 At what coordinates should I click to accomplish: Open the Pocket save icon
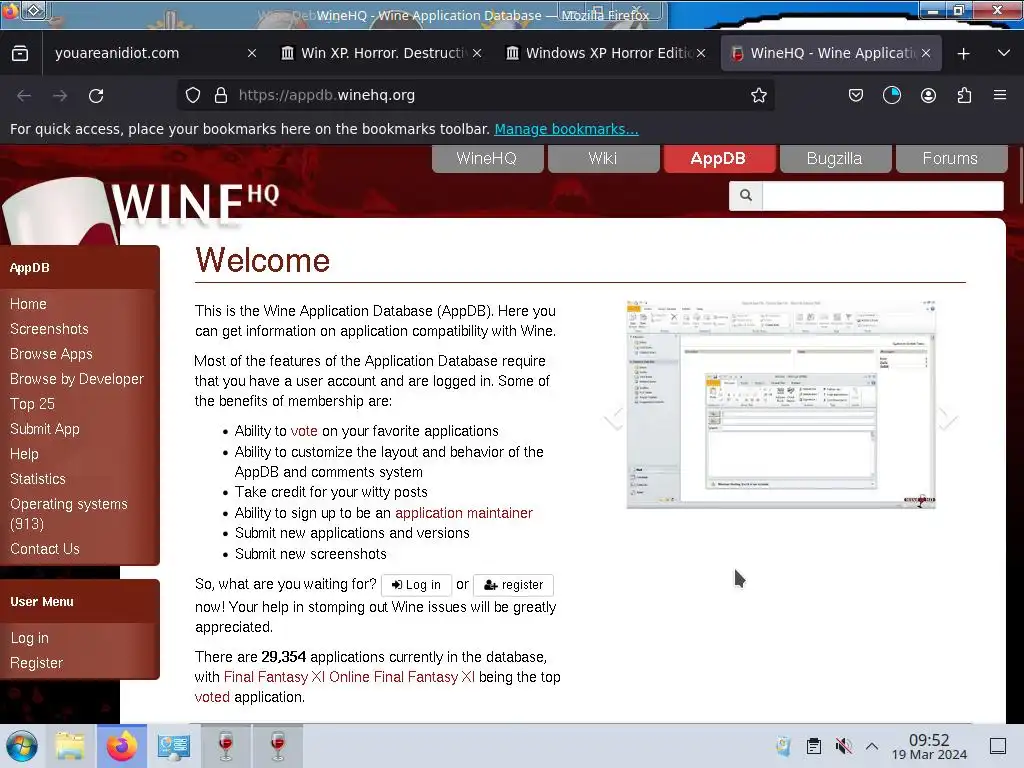(x=856, y=95)
